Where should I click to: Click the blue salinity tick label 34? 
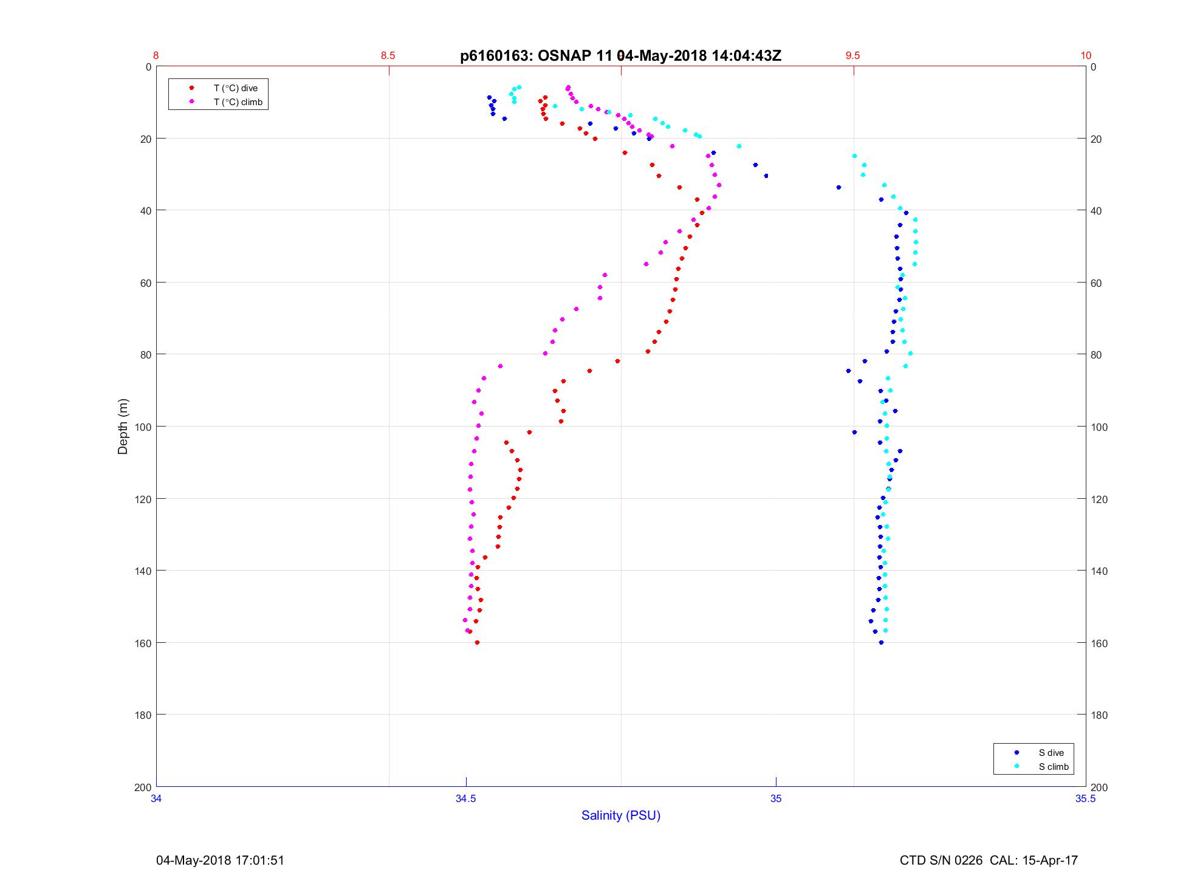(x=156, y=798)
